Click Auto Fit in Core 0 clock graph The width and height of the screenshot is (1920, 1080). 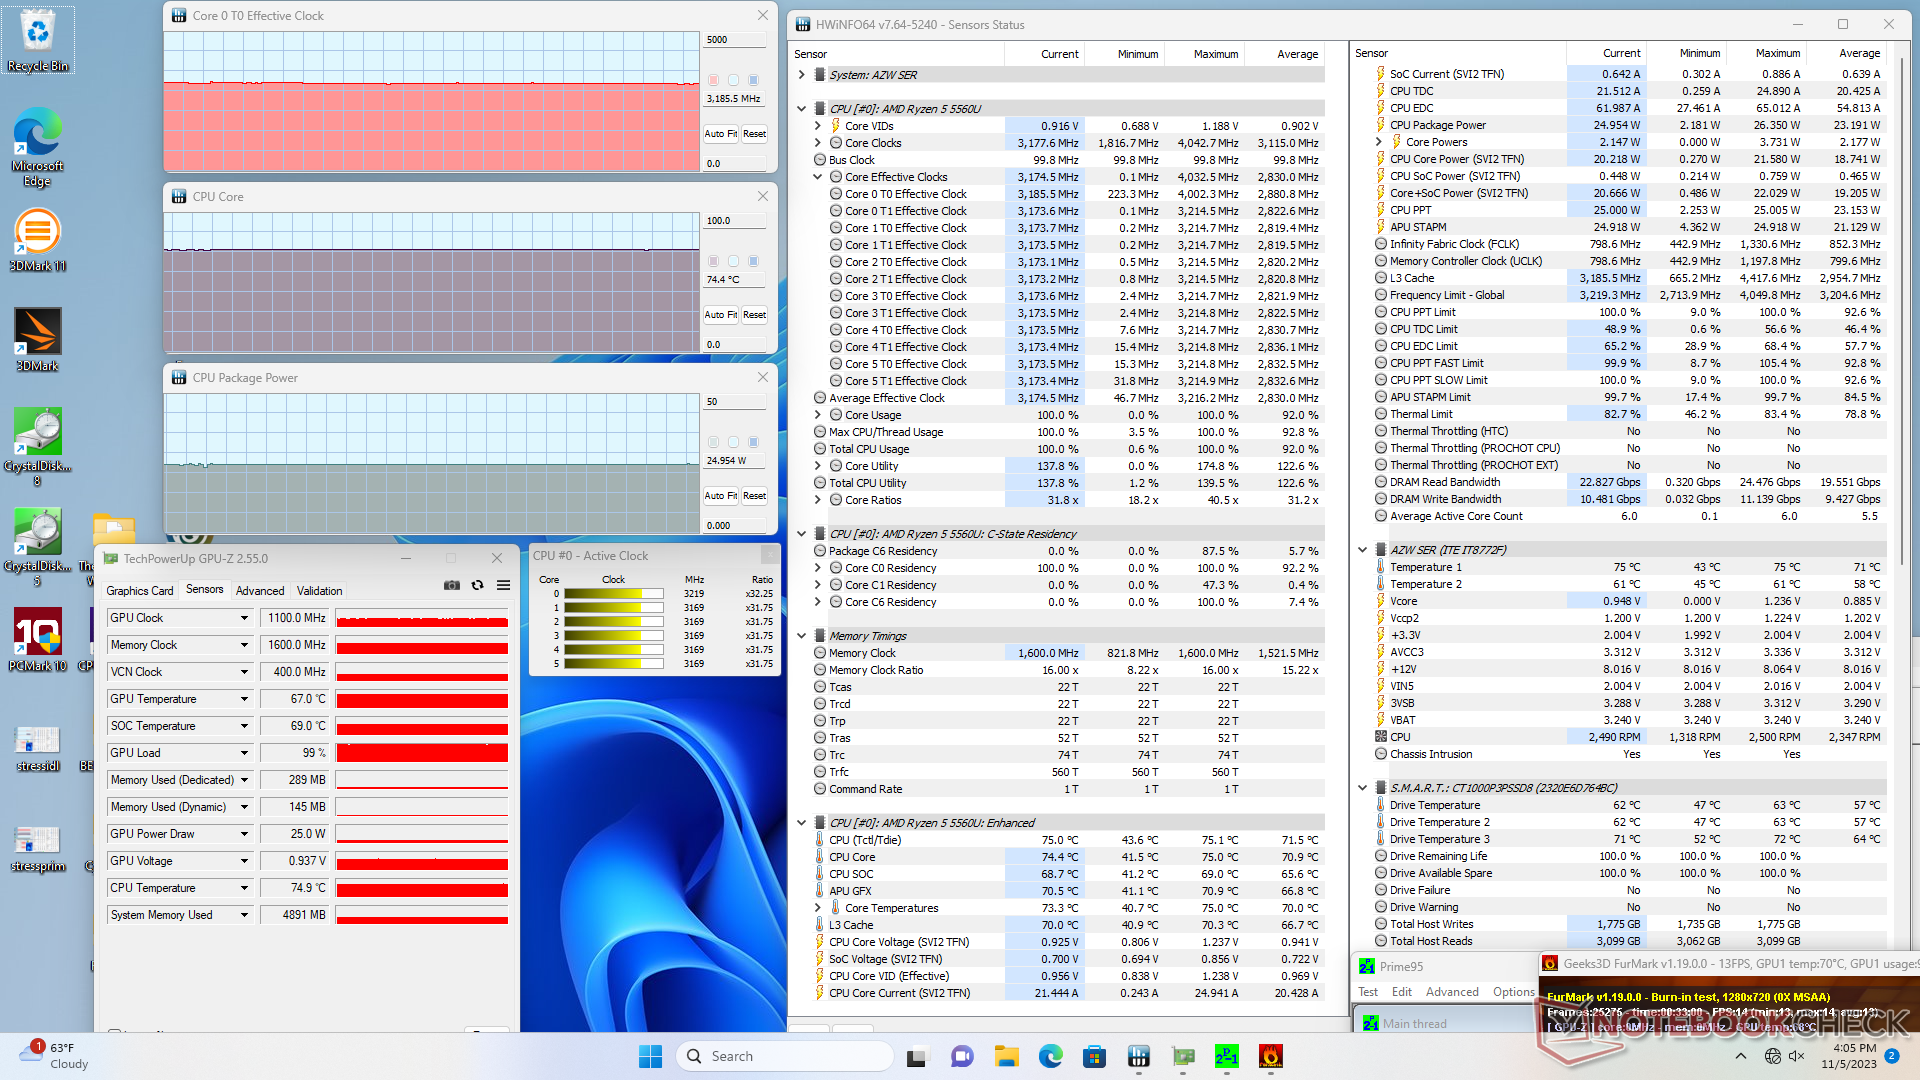coord(720,133)
